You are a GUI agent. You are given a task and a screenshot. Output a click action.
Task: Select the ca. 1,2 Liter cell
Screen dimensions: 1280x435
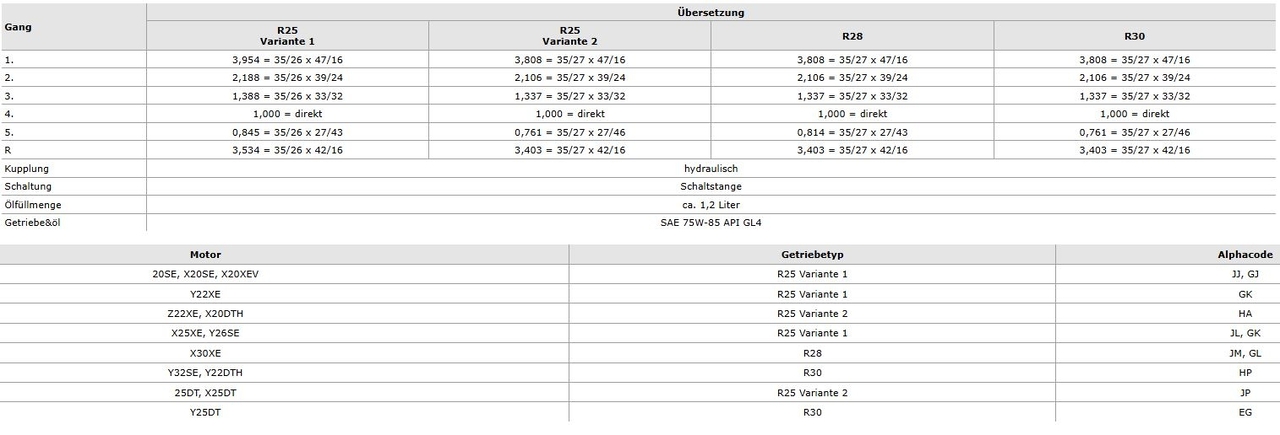click(712, 204)
